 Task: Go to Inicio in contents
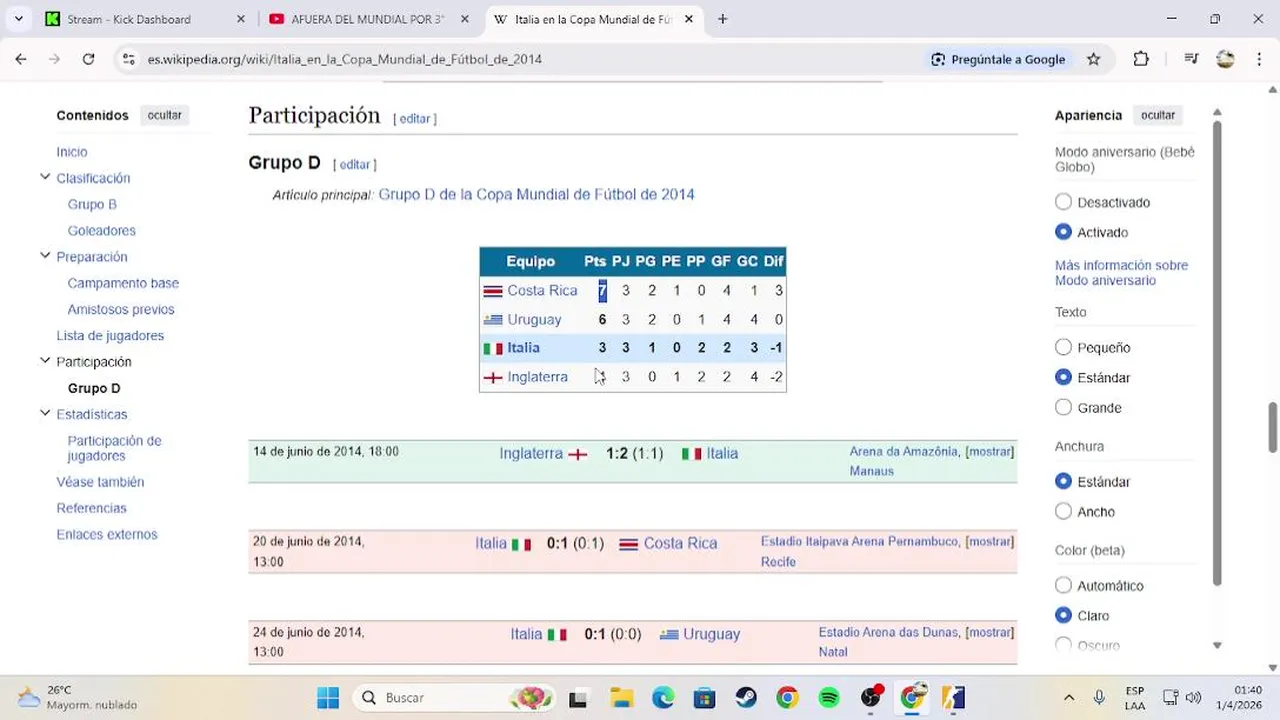pos(72,152)
